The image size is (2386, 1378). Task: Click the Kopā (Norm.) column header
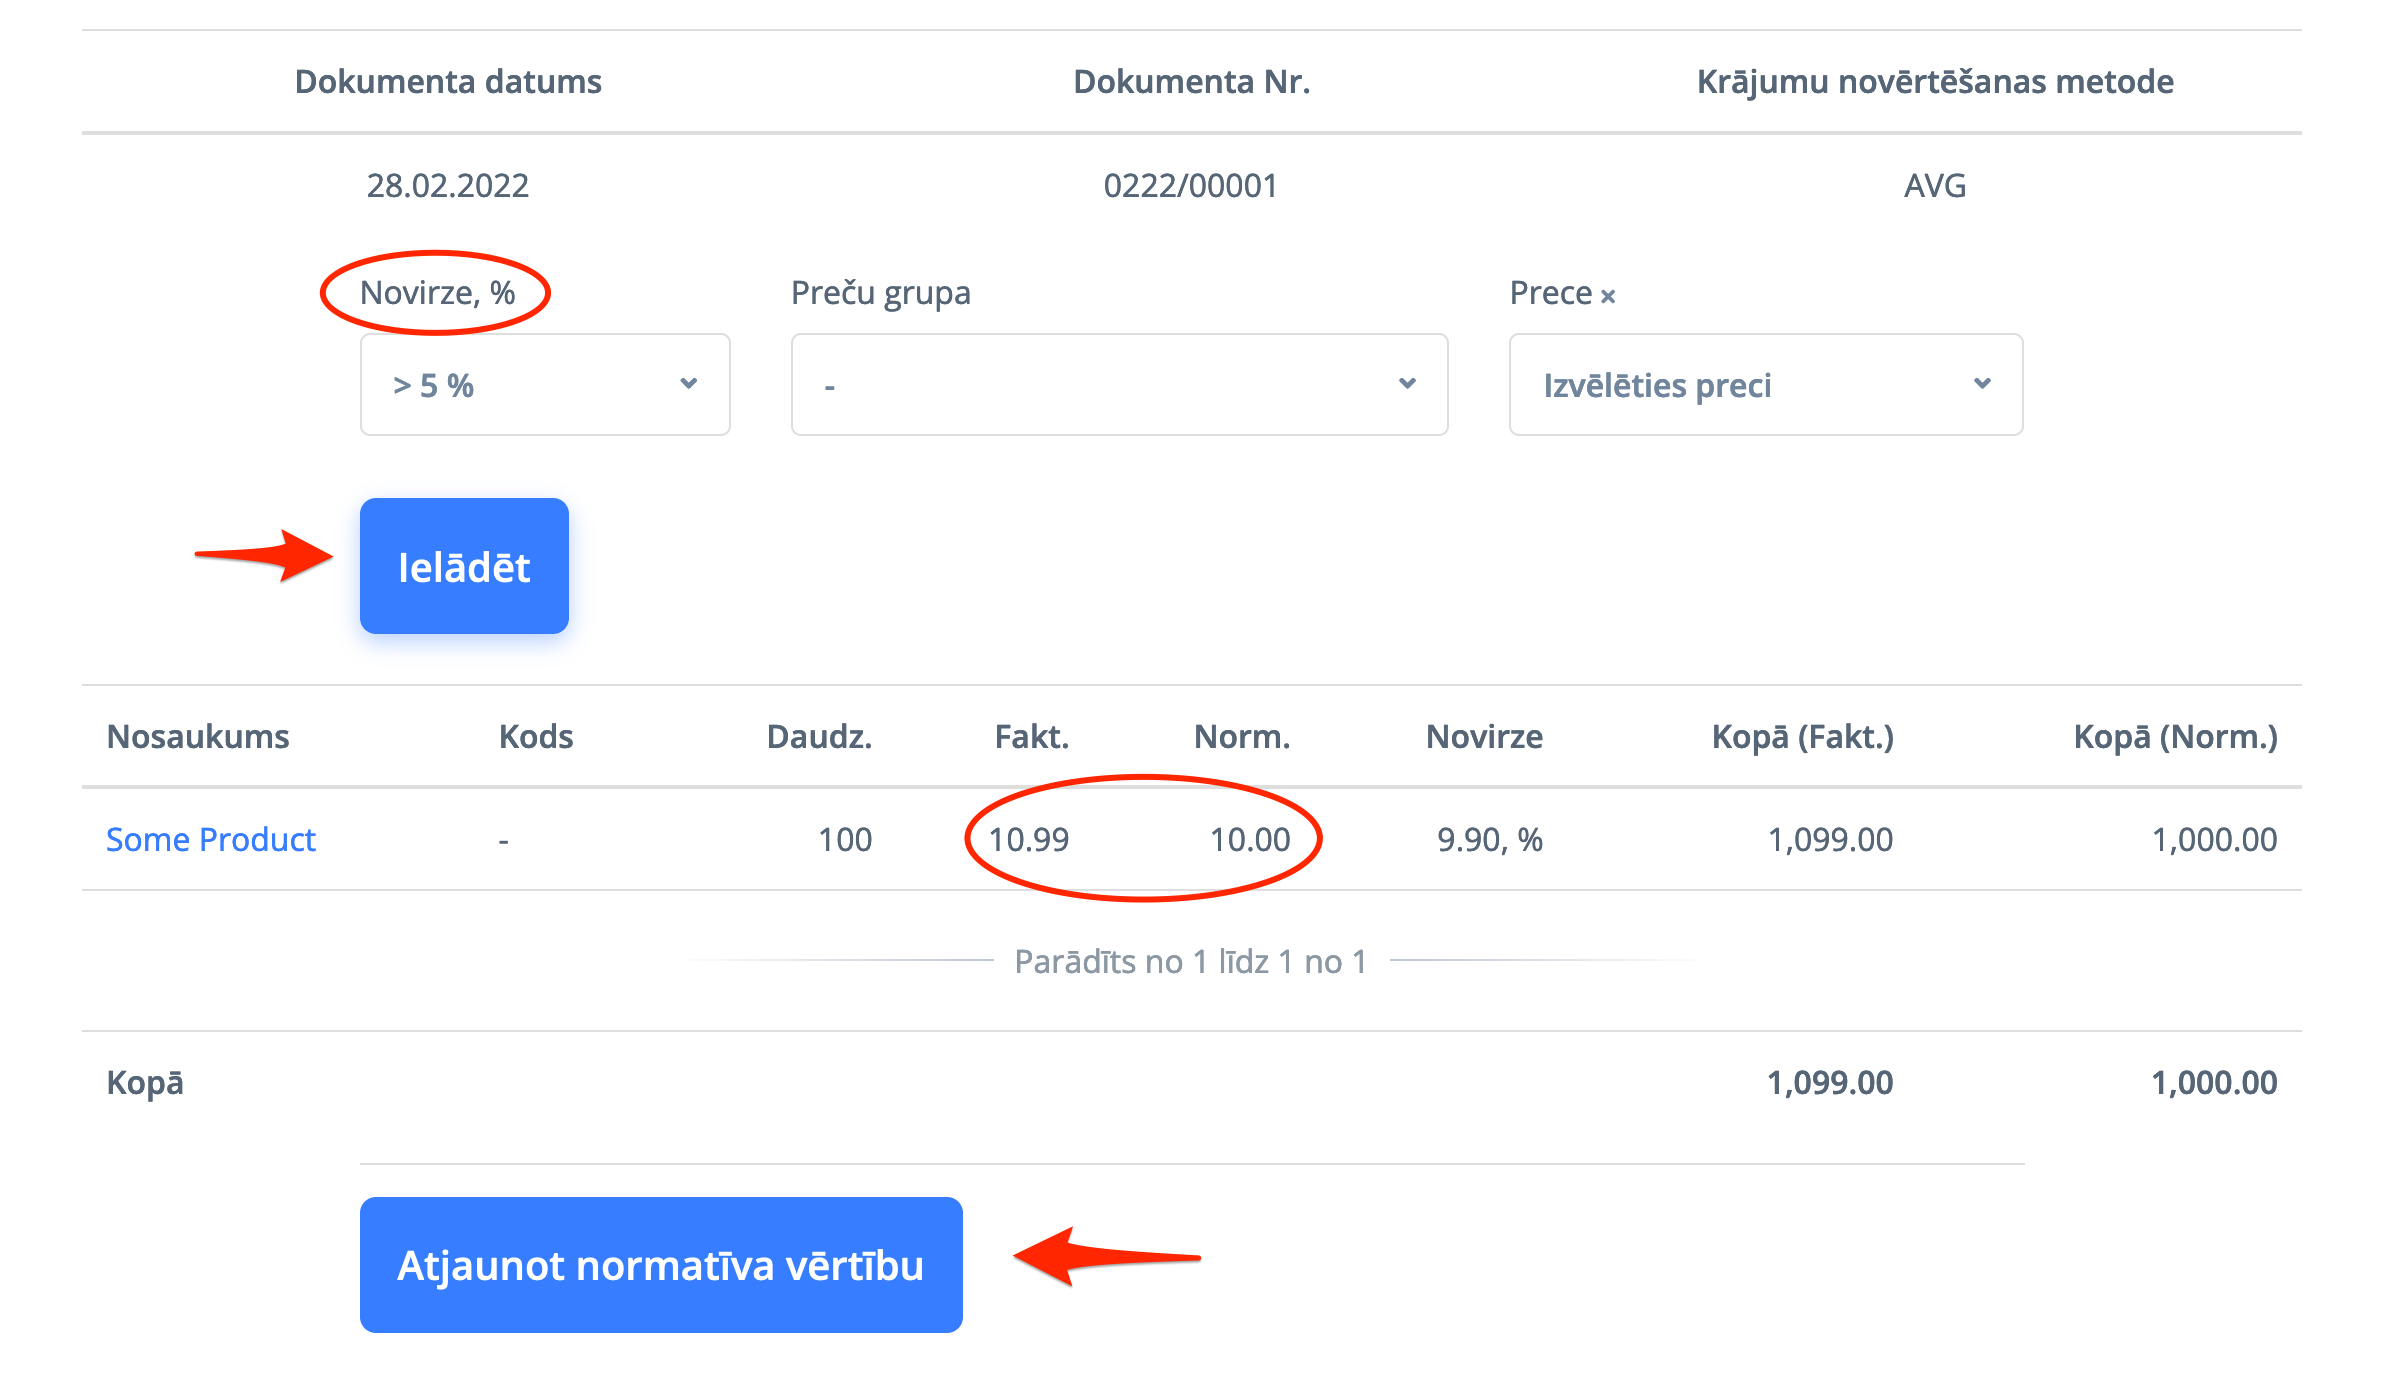(2175, 737)
